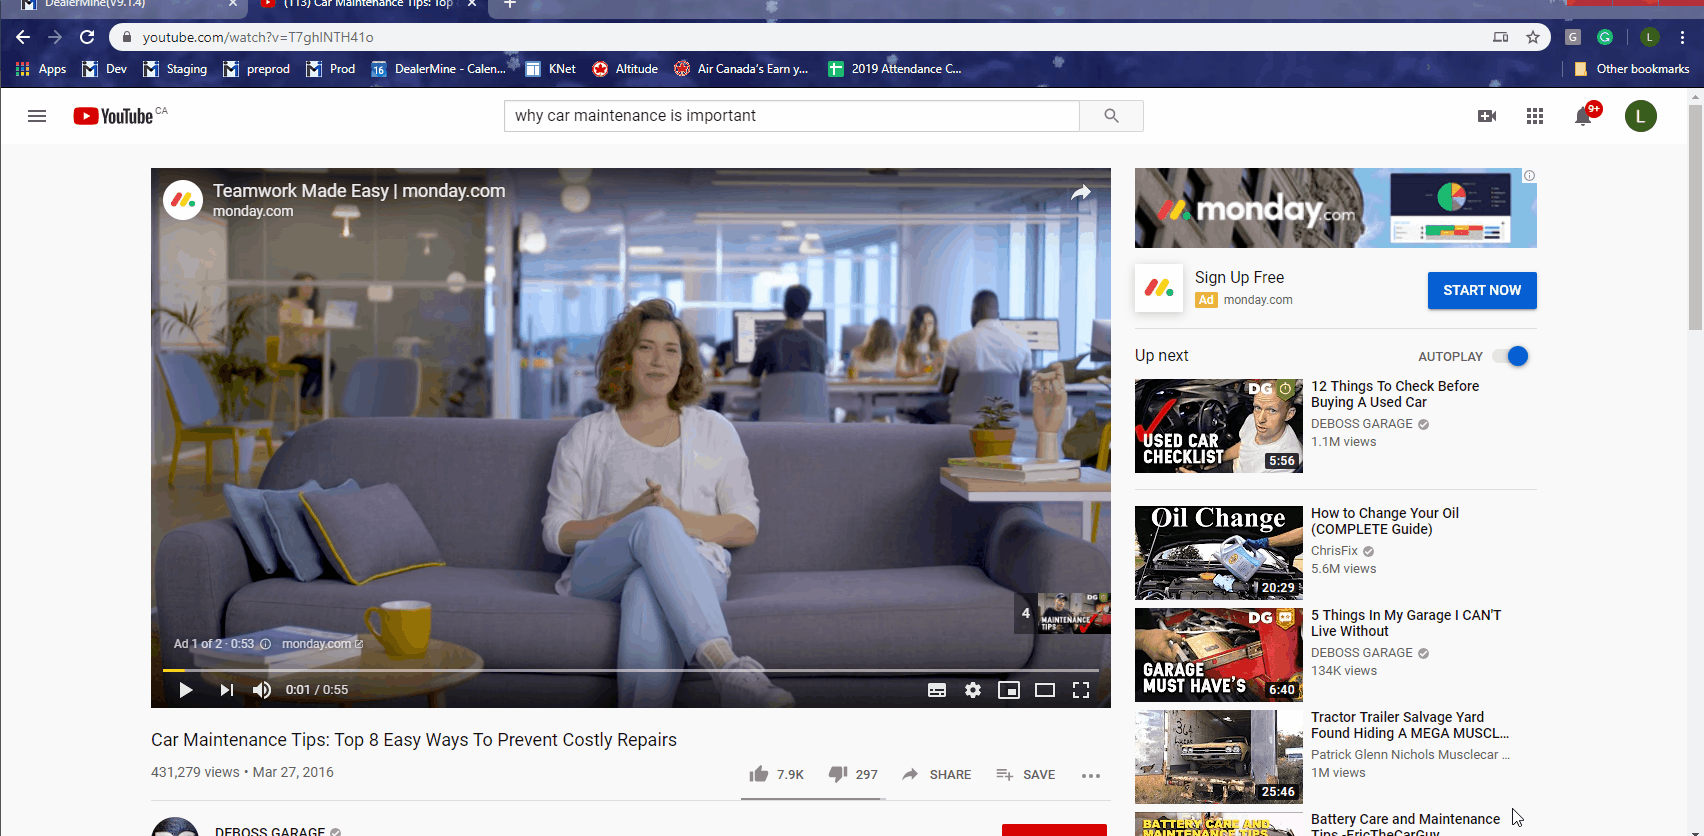Open YouTube notifications bell

[x=1583, y=116]
